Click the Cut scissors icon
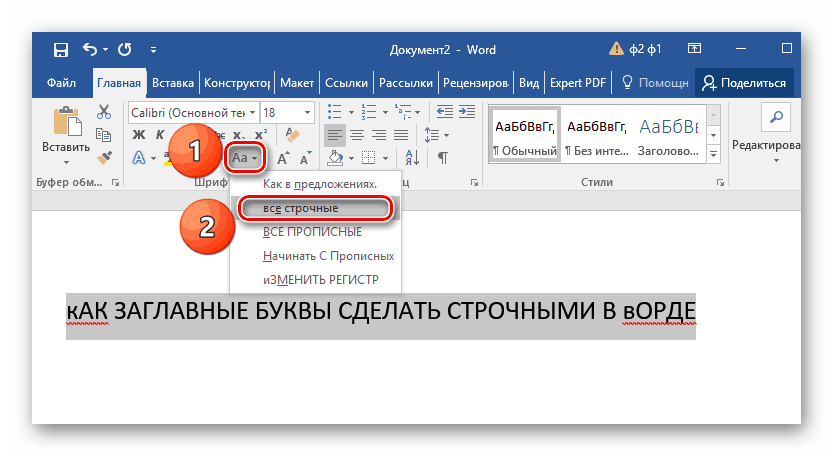This screenshot has height=456, width=833. [104, 113]
